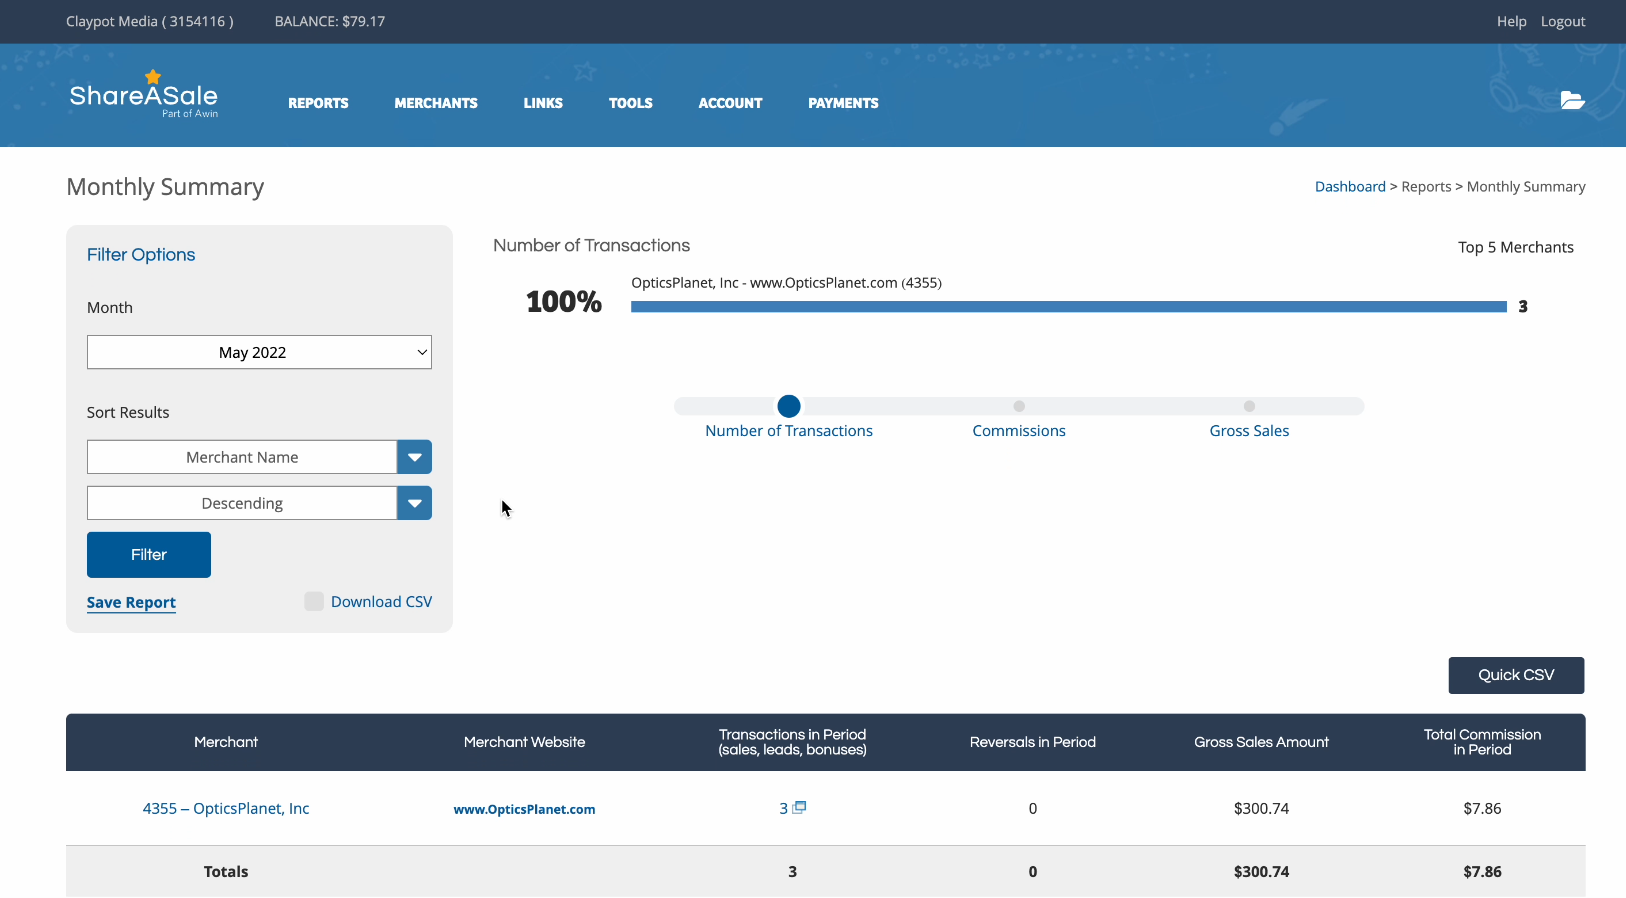Click the Total Commission in Period header
Screen dimensions: 1626x898
(1482, 742)
